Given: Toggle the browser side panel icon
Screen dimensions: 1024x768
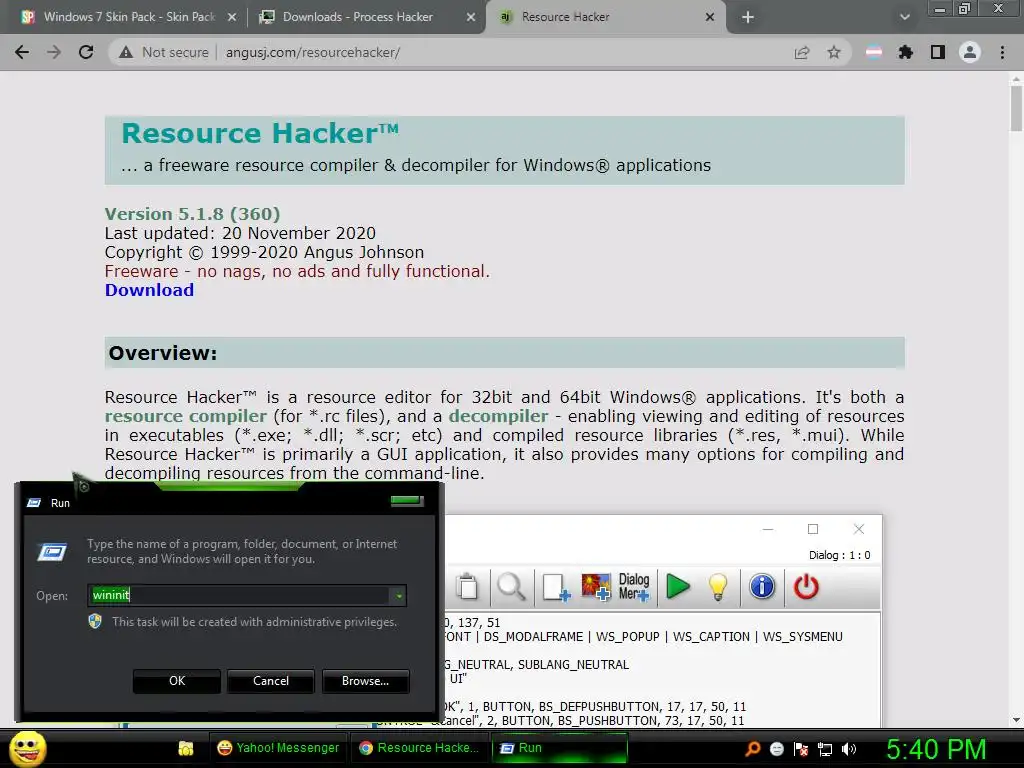Looking at the screenshot, I should click(x=938, y=52).
